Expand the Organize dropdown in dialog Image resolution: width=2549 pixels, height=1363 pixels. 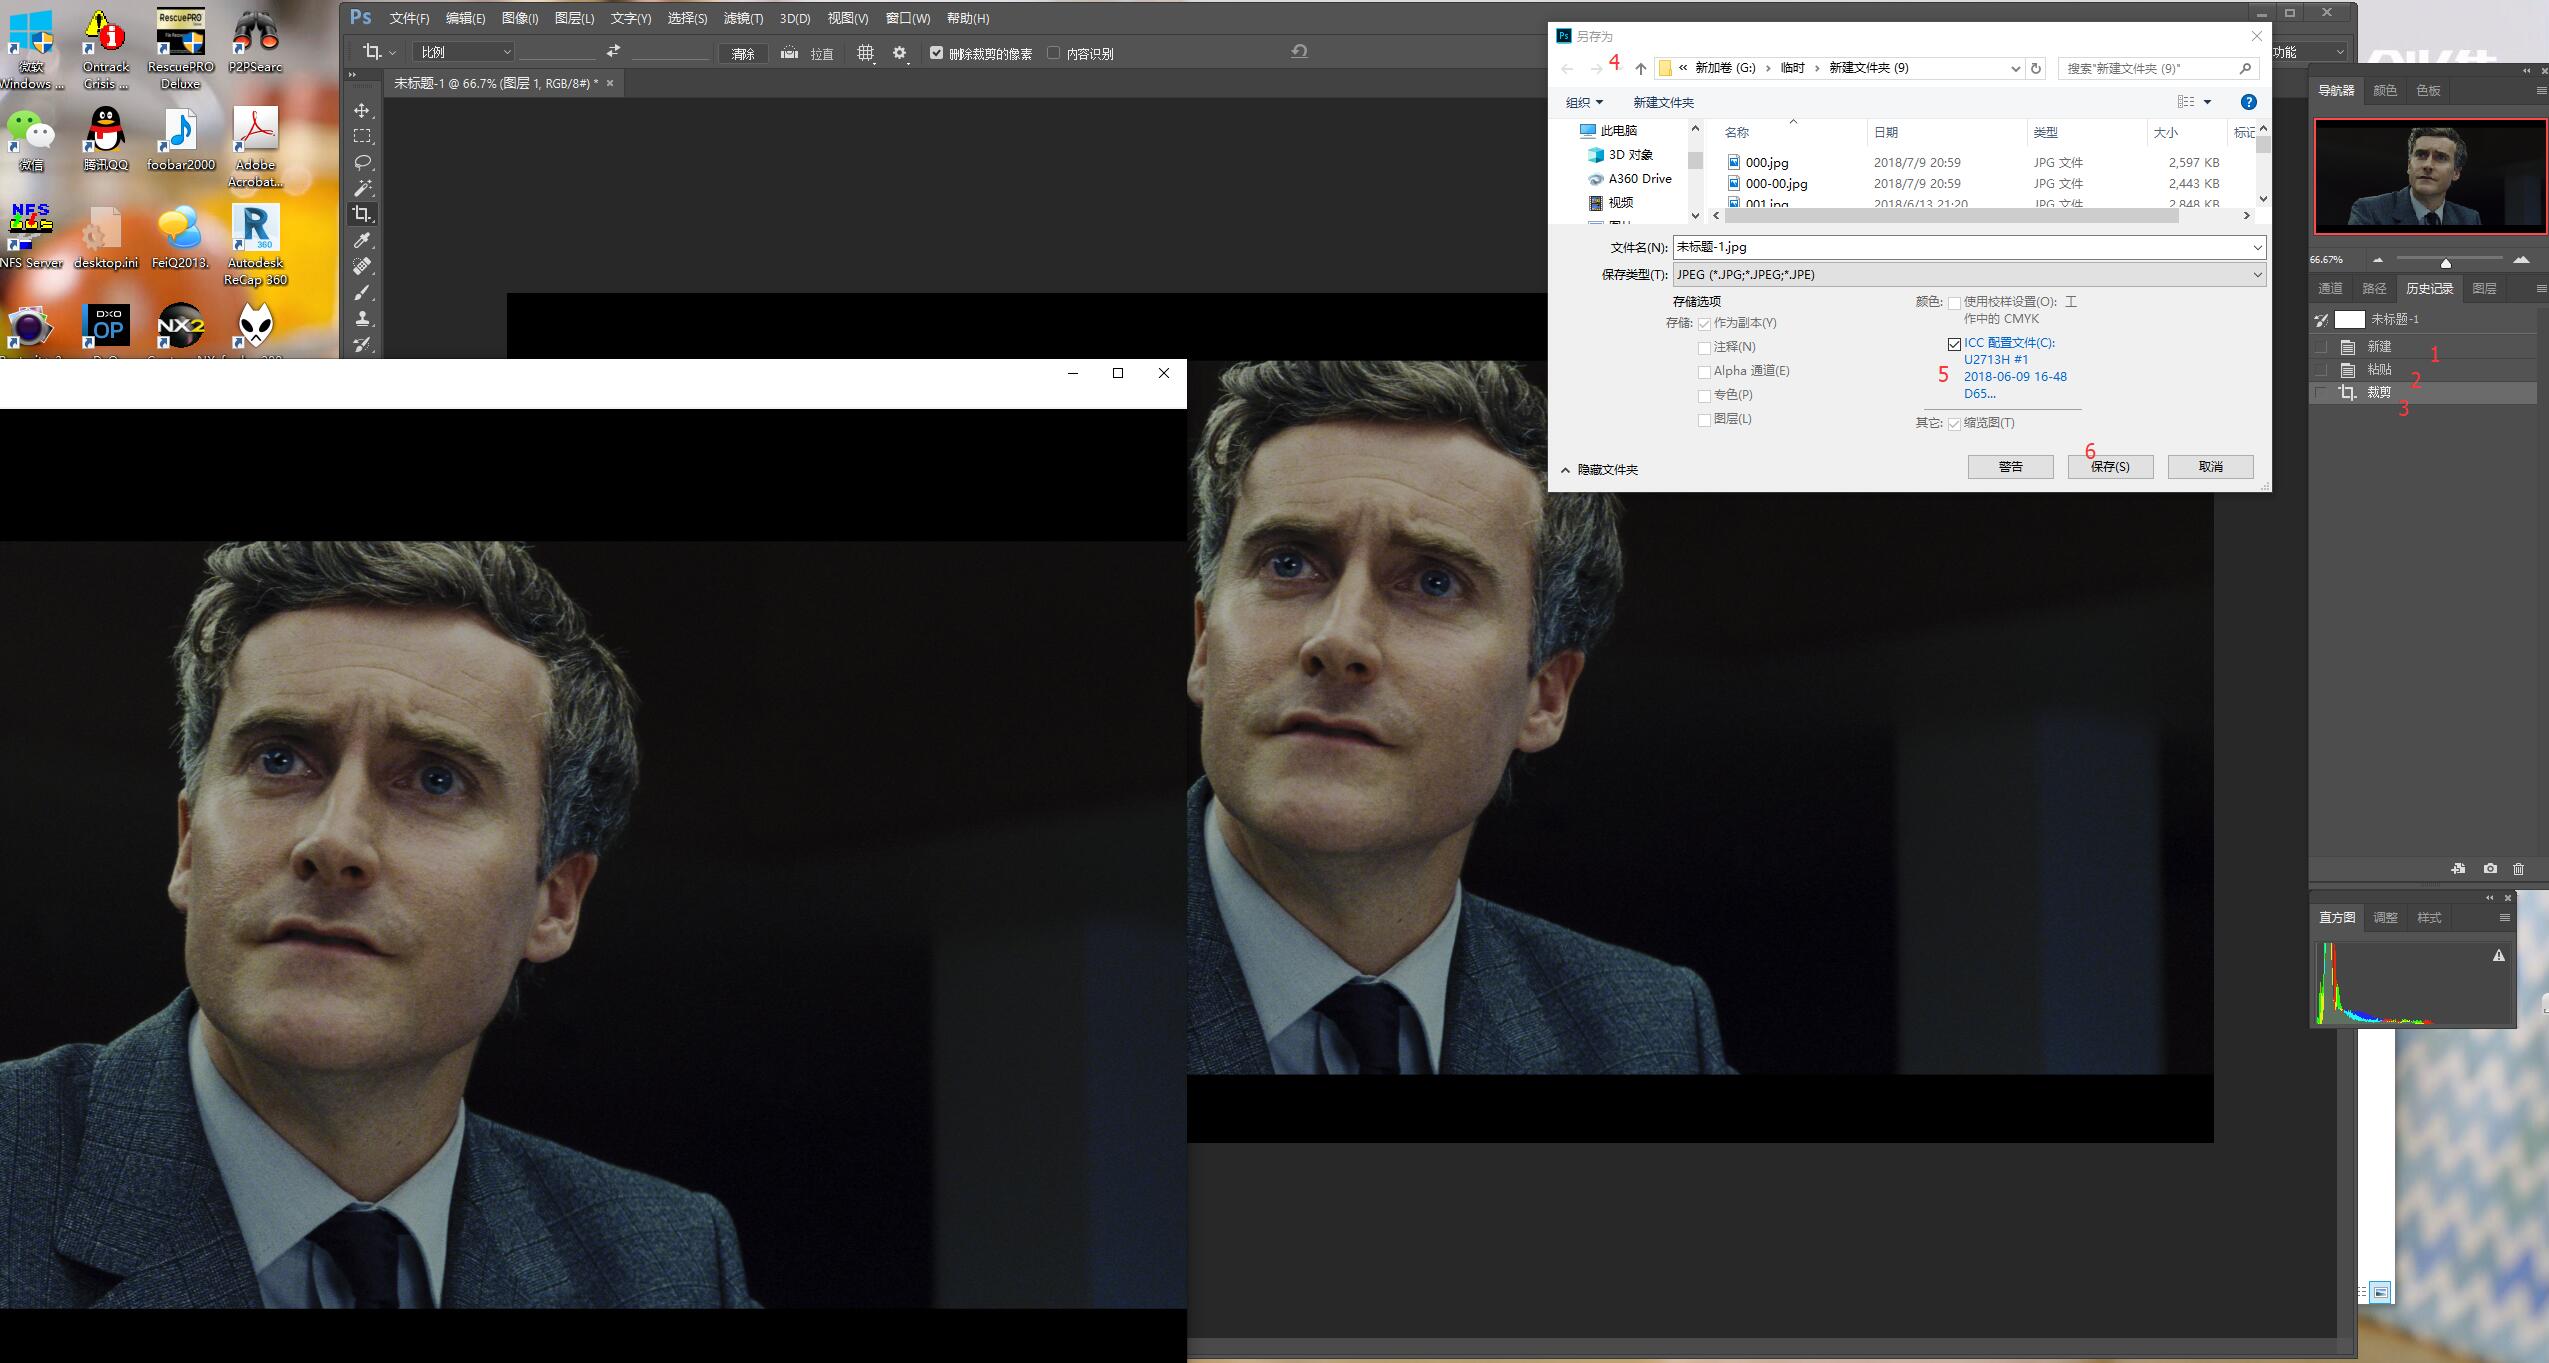(1584, 102)
